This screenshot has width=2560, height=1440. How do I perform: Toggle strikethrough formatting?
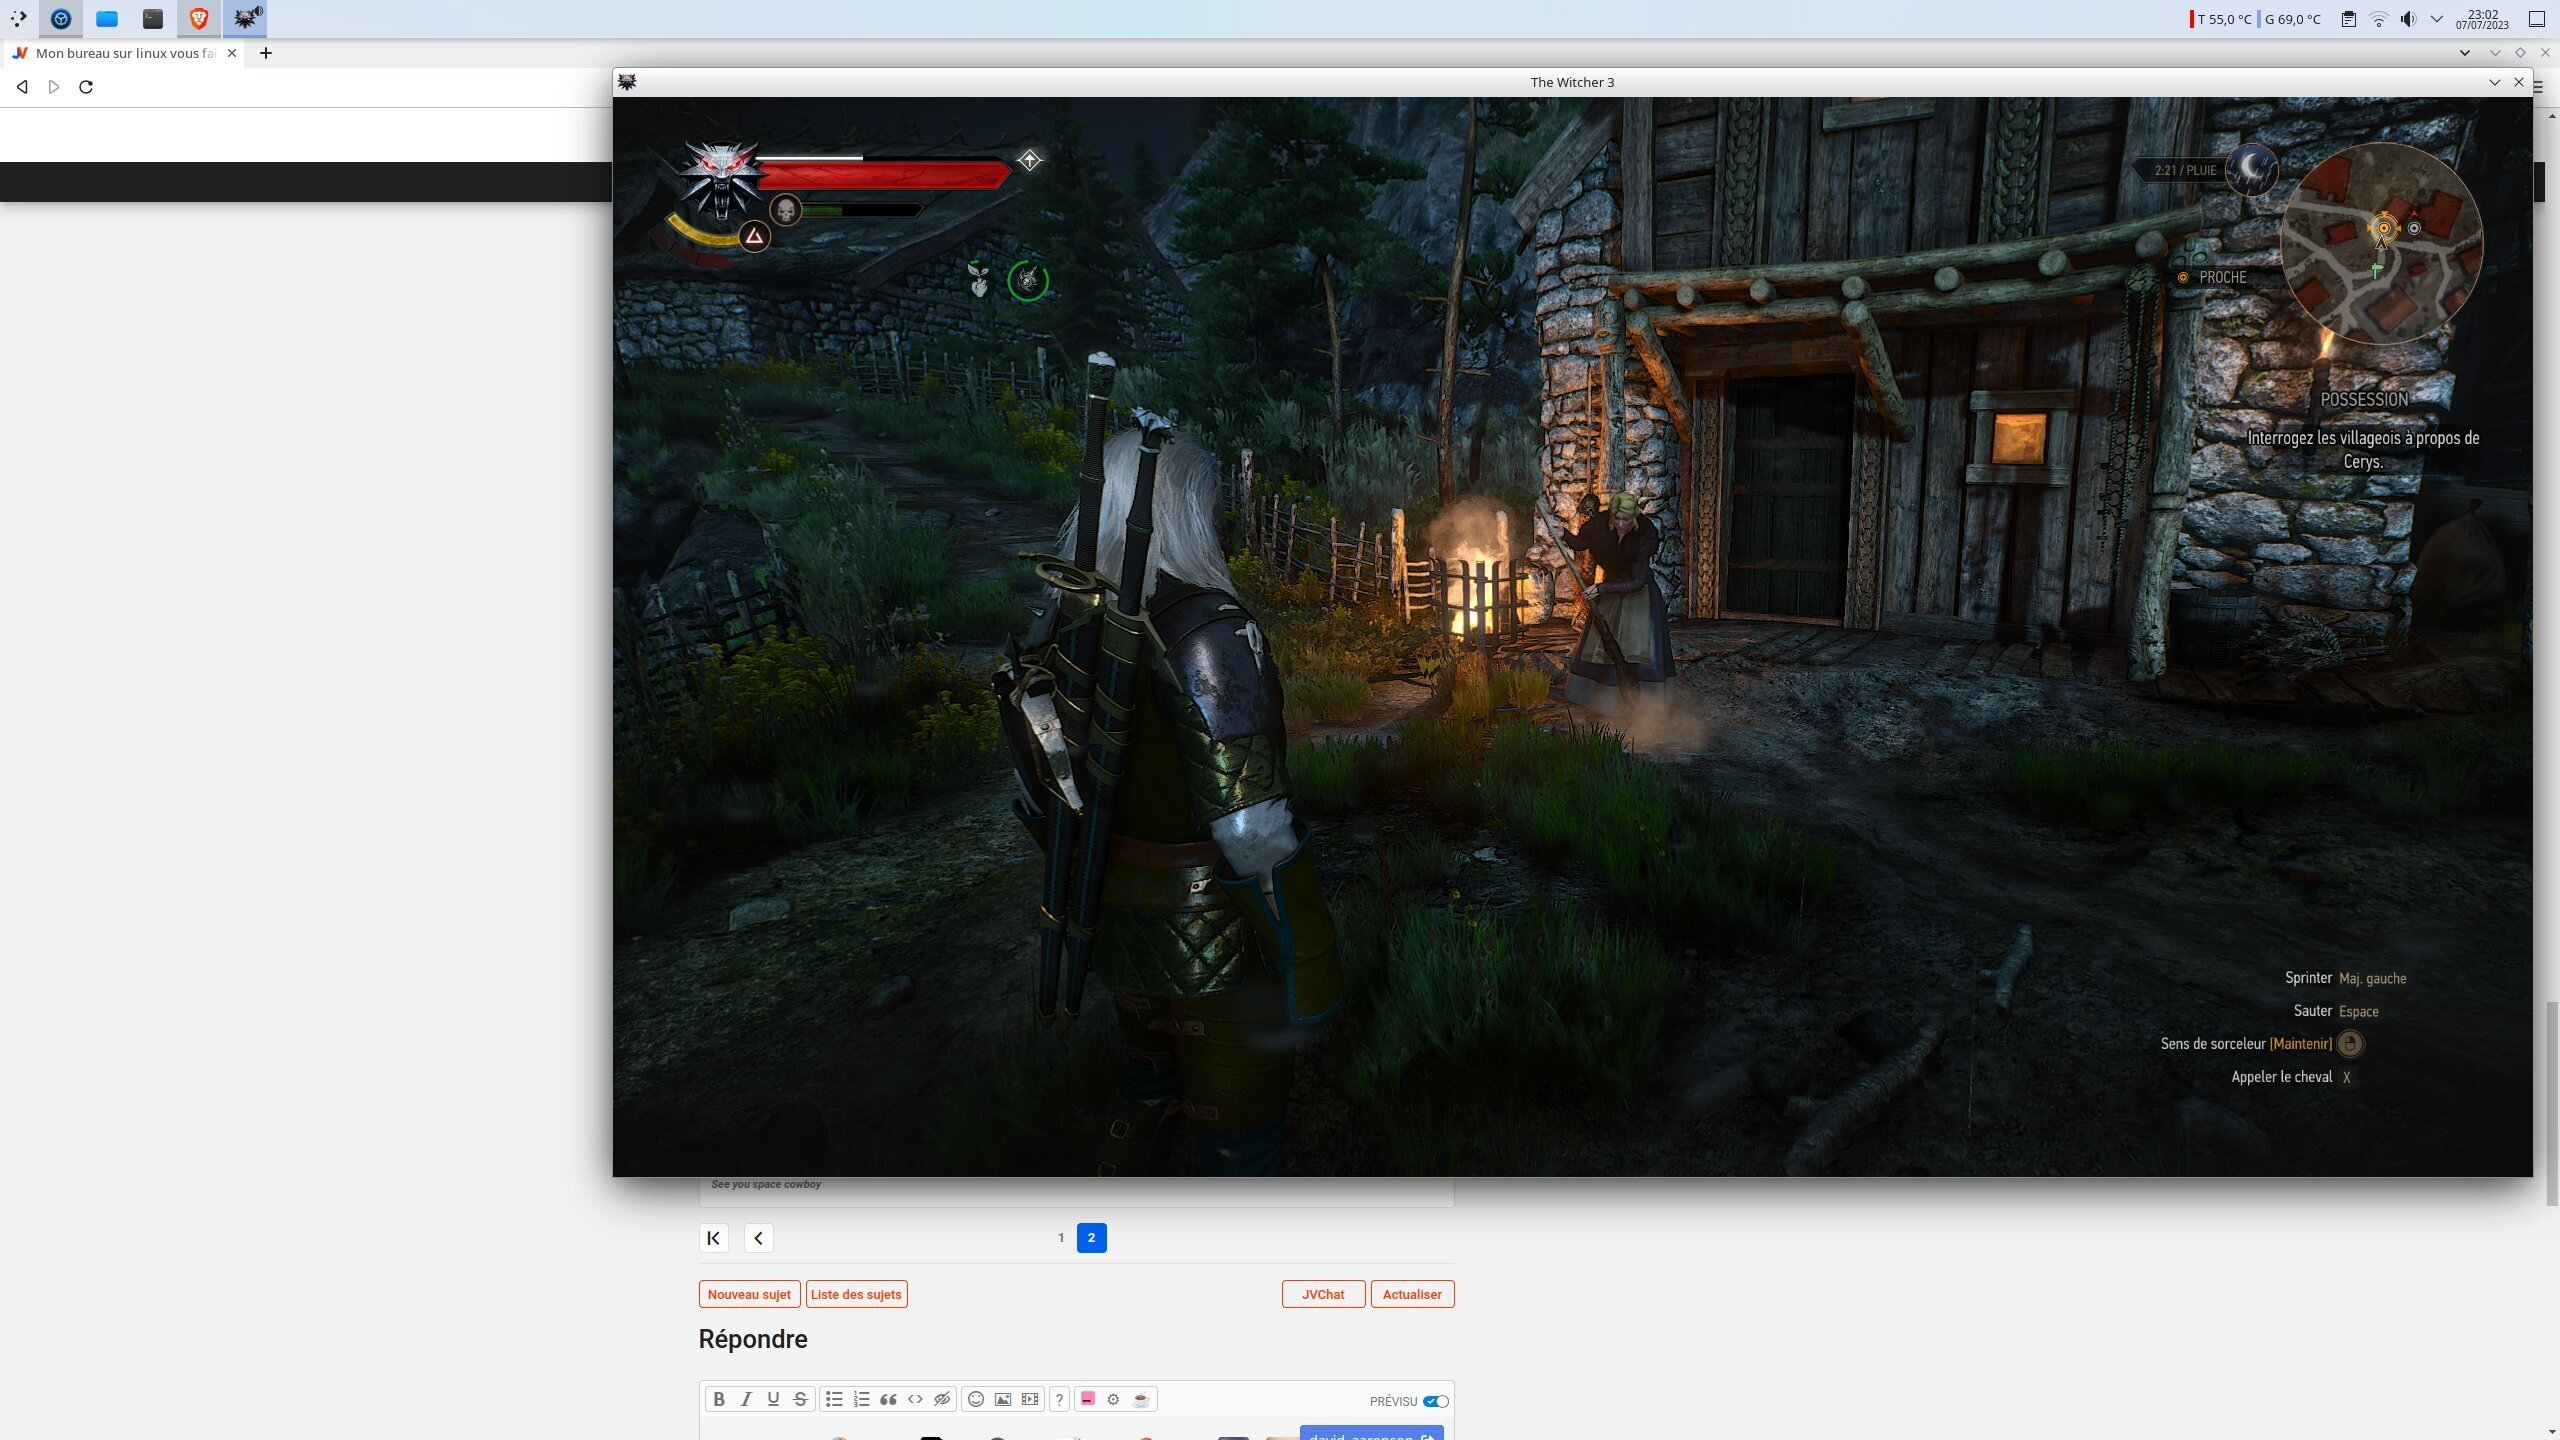pyautogui.click(x=800, y=1399)
